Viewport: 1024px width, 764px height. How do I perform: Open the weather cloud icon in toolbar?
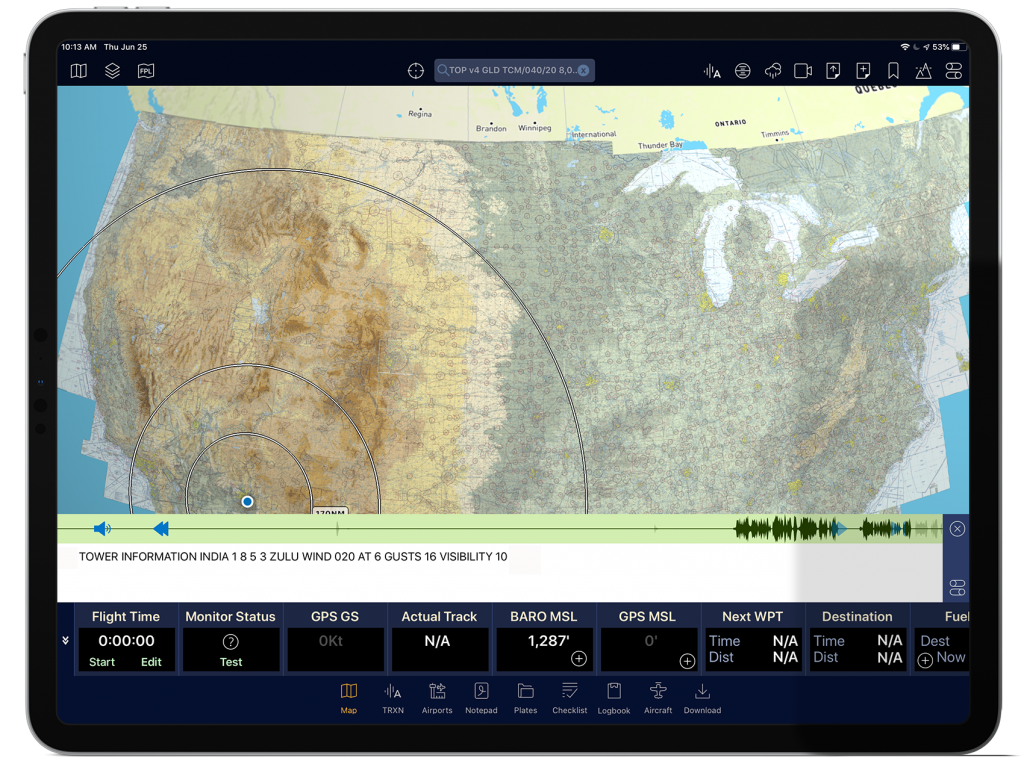(x=773, y=71)
